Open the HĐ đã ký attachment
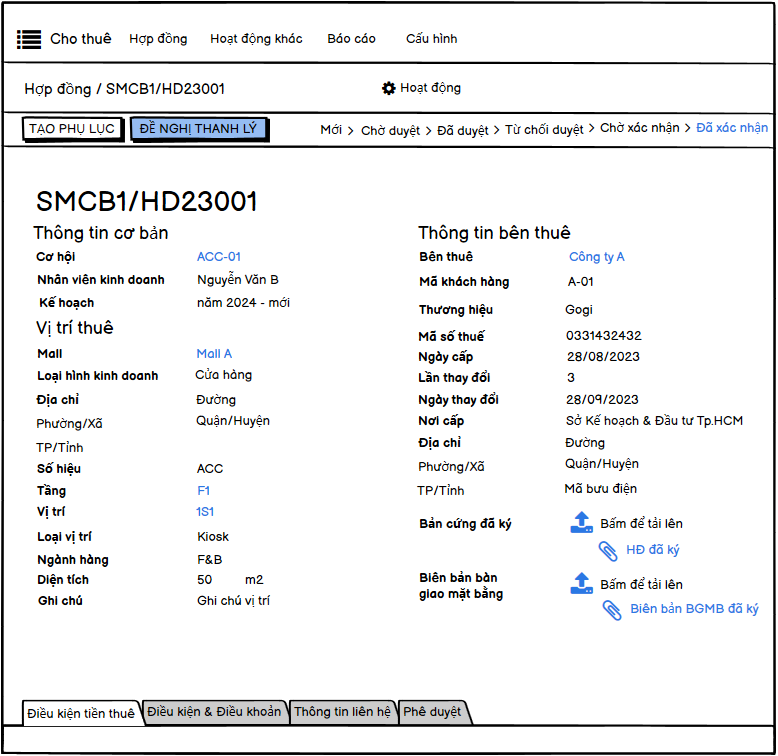Screen dimensions: 778x756 (652, 550)
